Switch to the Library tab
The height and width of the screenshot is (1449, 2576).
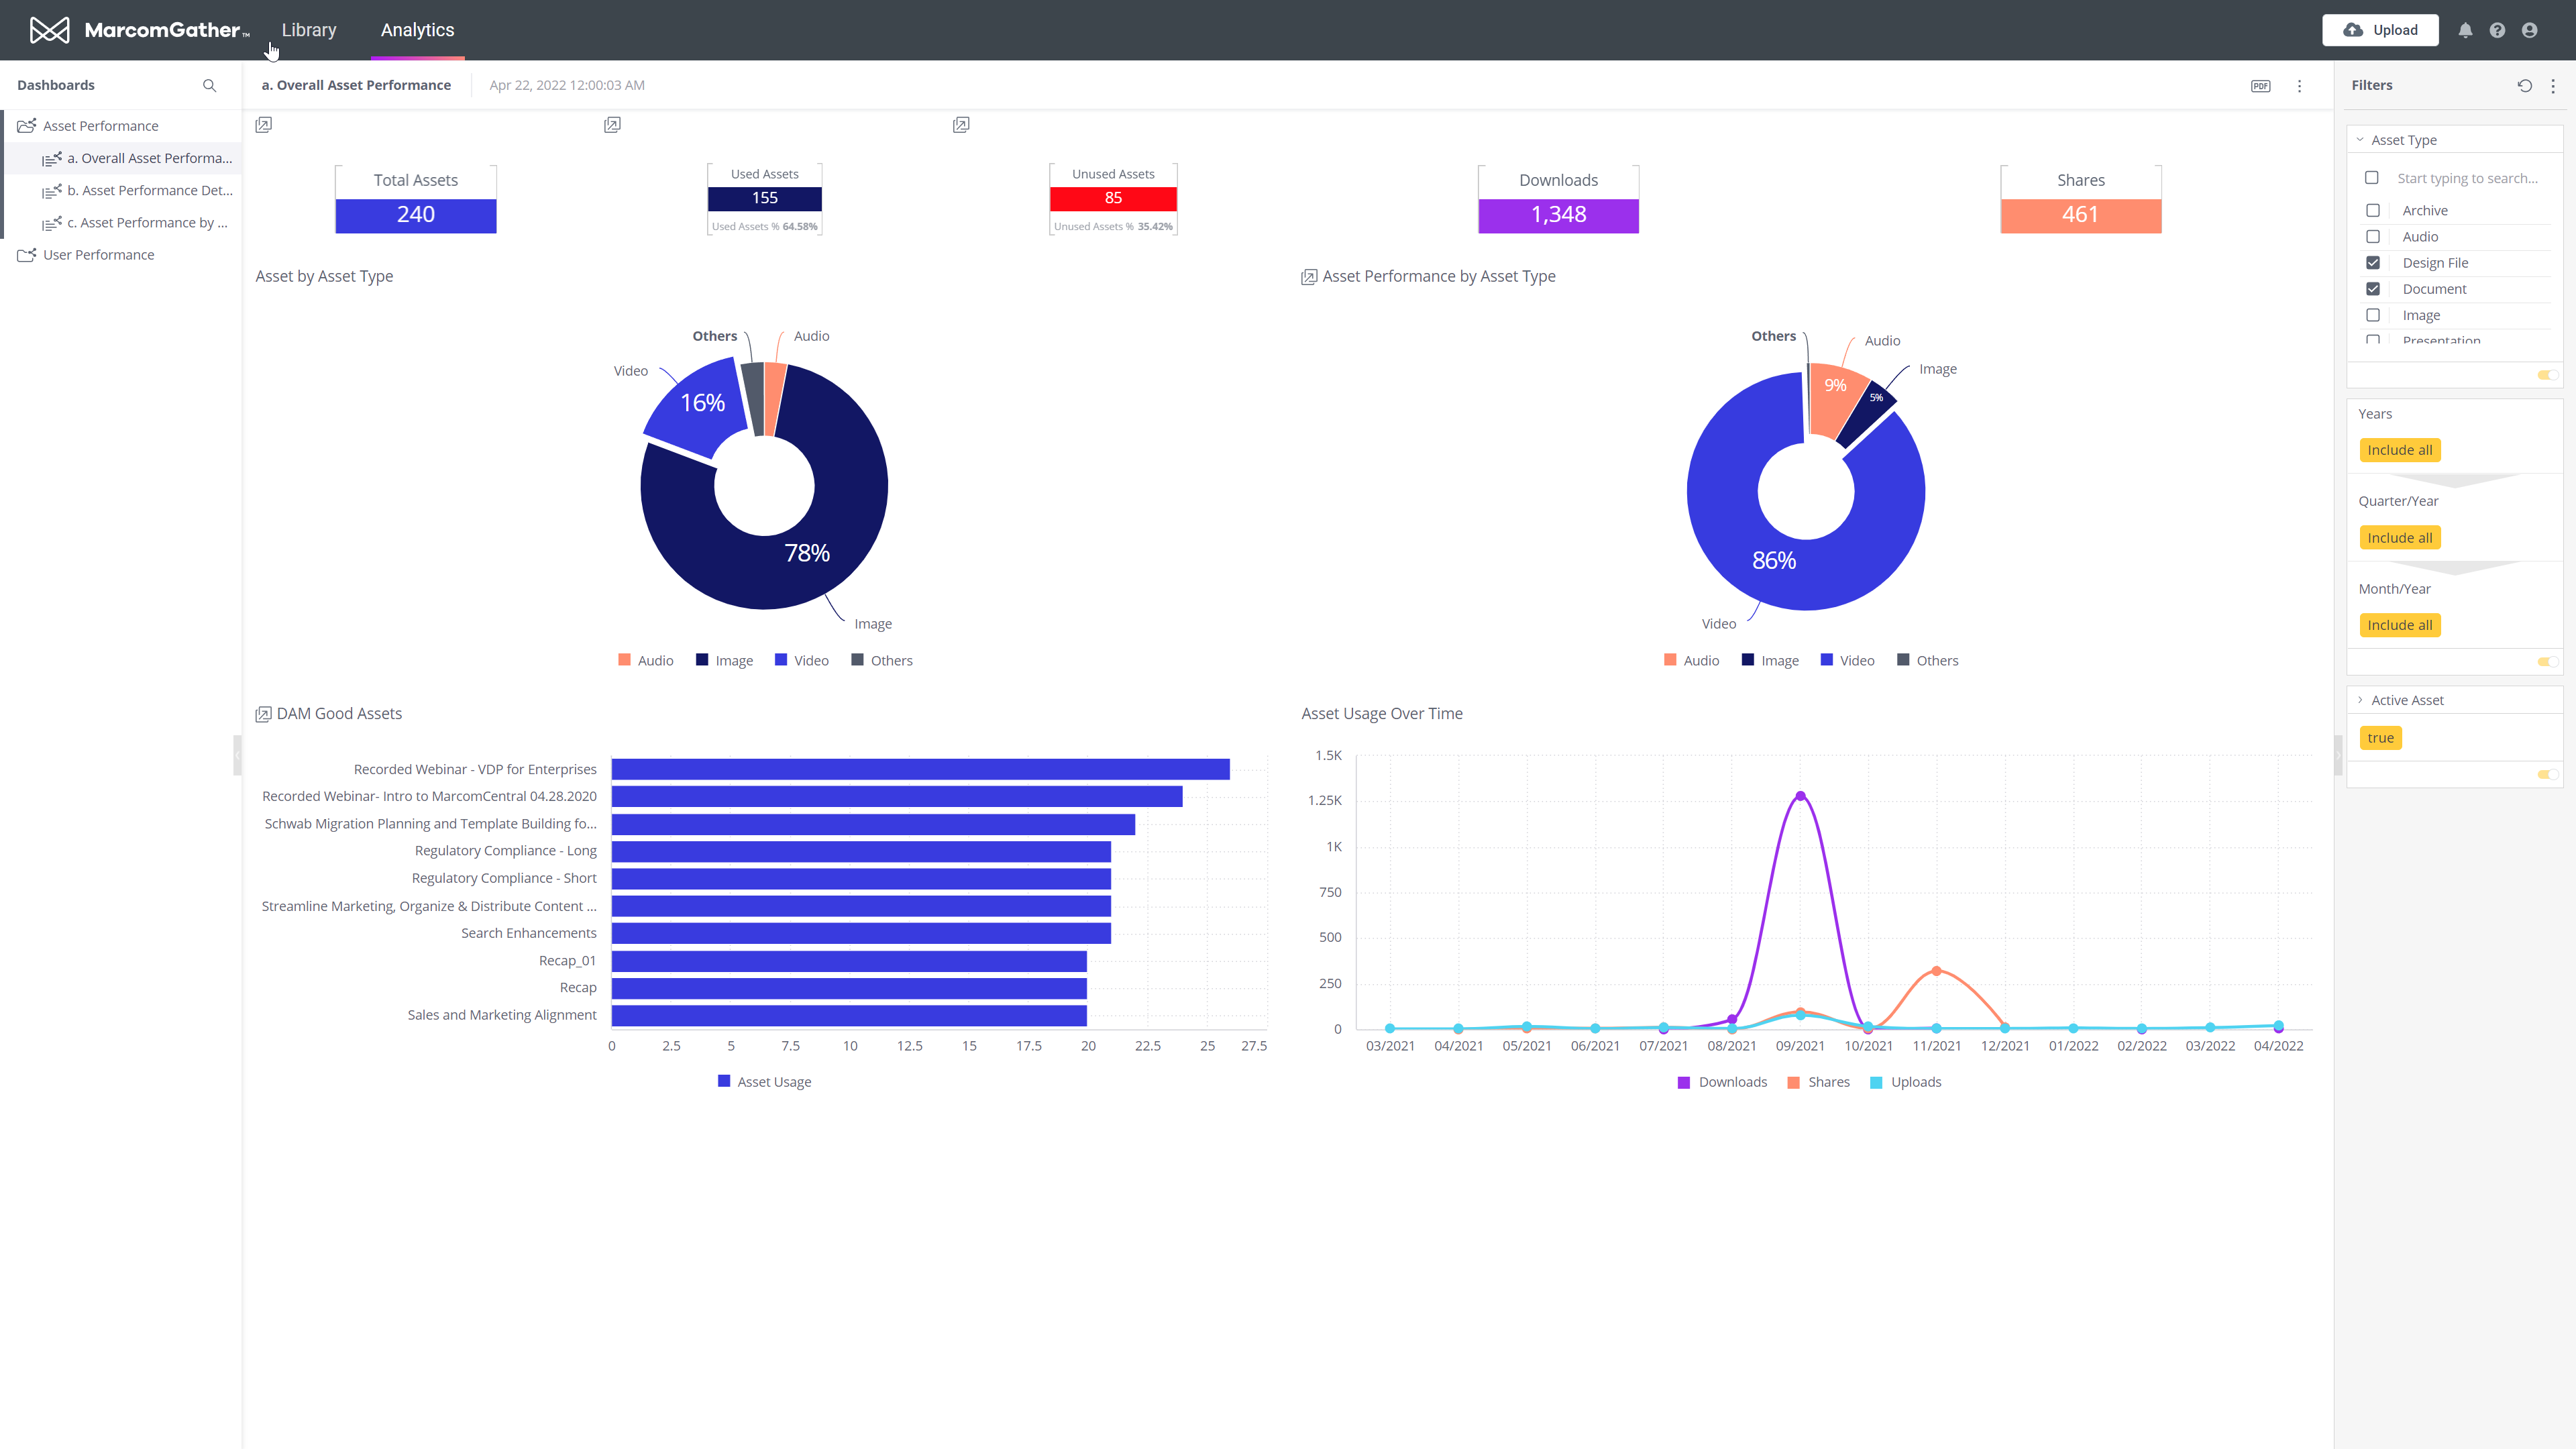[308, 30]
